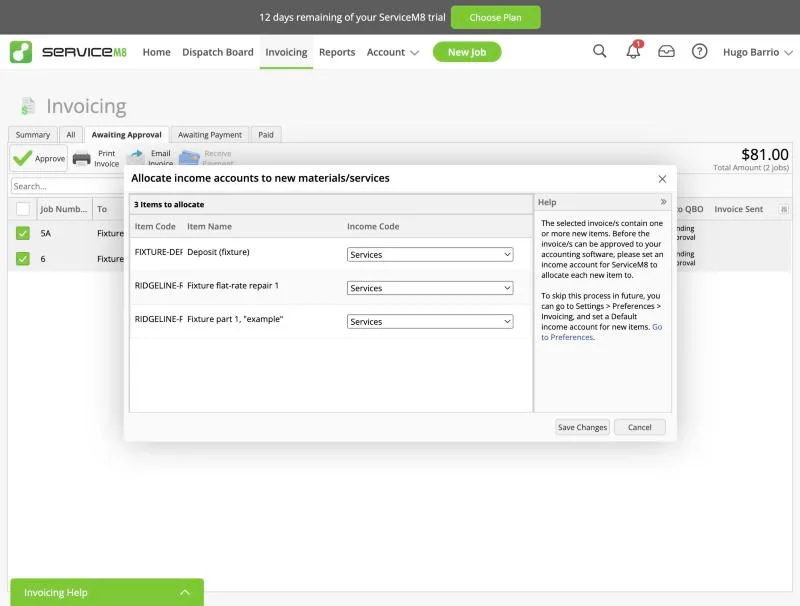800x606 pixels.
Task: Click the Approve checkmark button
Action: [39, 158]
